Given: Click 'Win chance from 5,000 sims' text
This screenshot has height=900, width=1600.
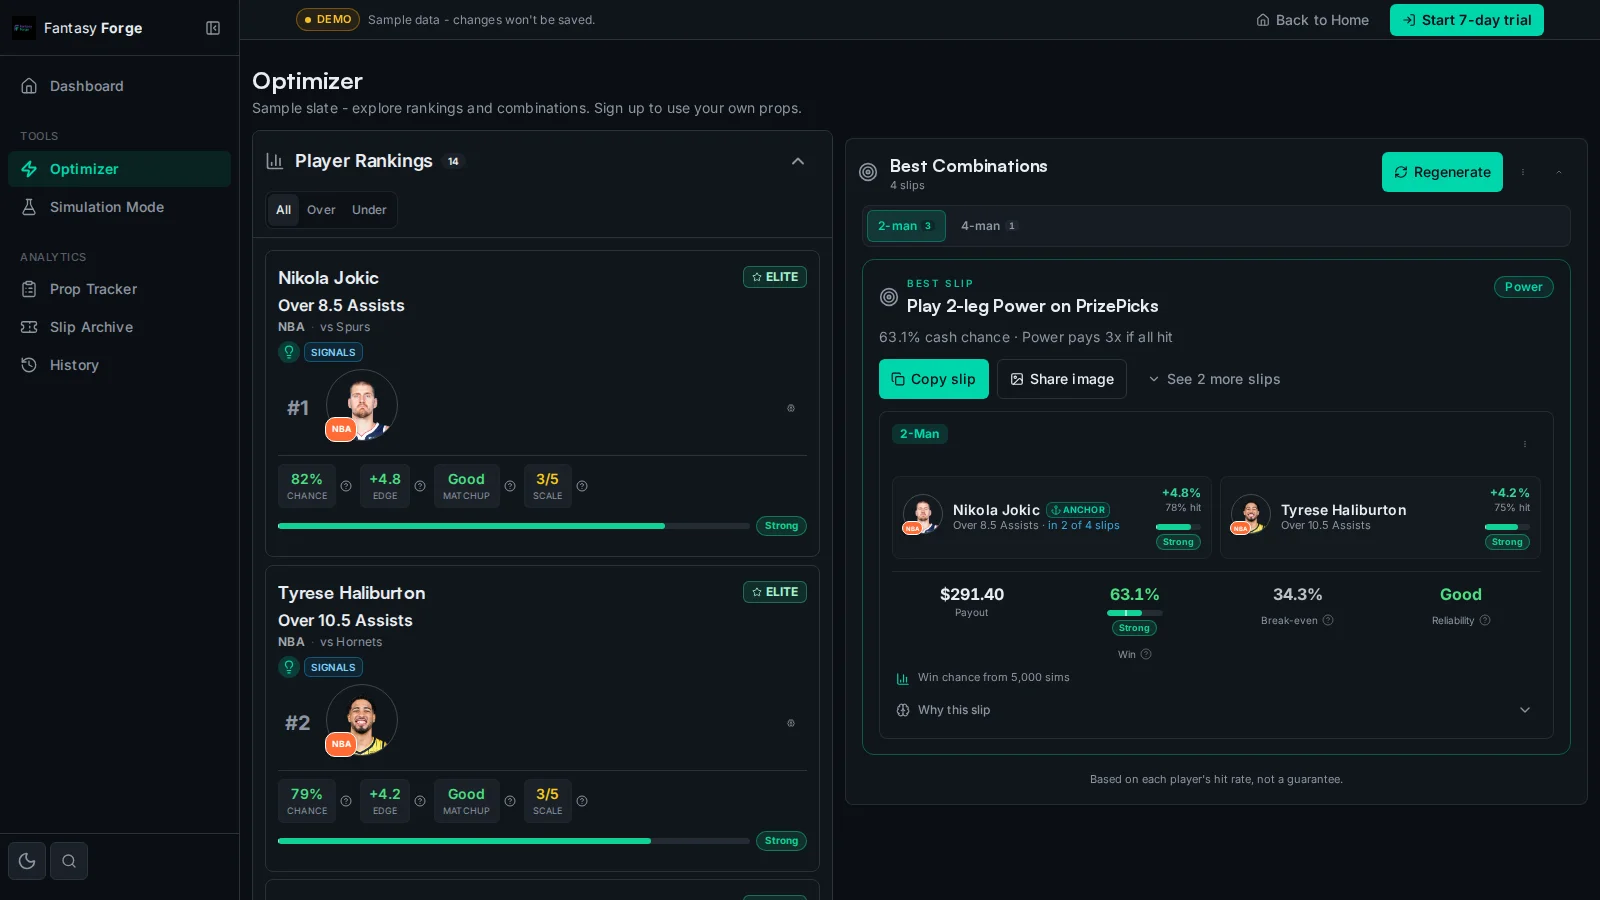Looking at the screenshot, I should pyautogui.click(x=994, y=677).
